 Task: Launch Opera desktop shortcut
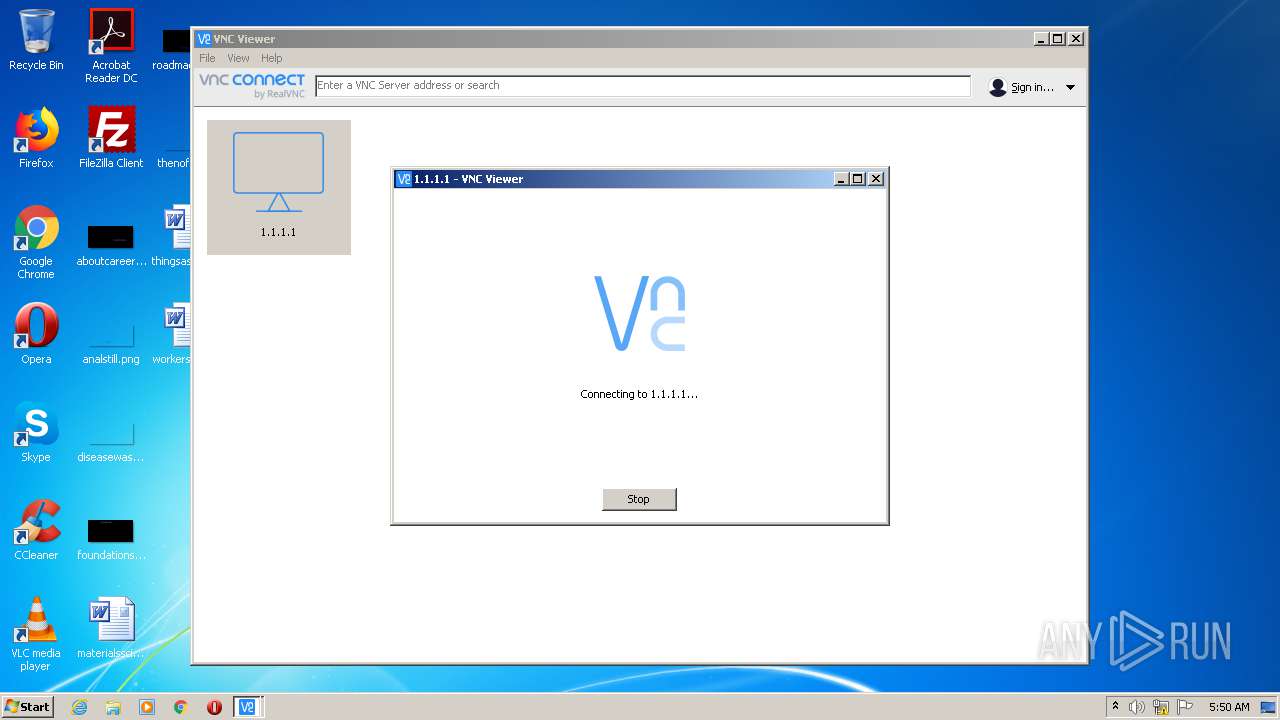point(36,334)
